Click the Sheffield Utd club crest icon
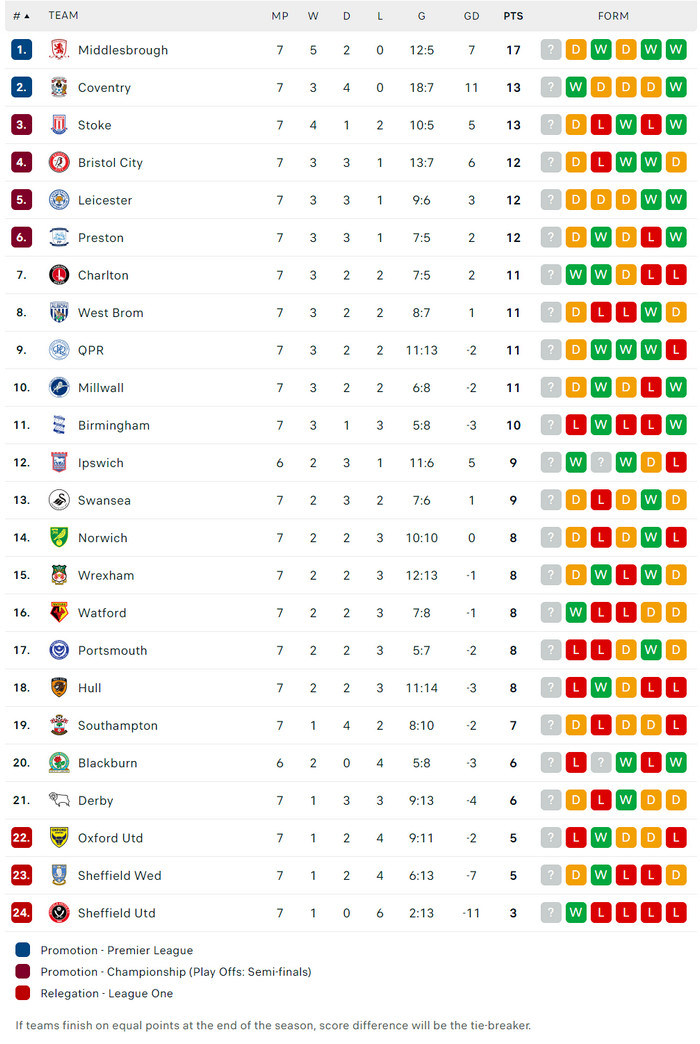This screenshot has width=700, height=1044. [x=59, y=913]
